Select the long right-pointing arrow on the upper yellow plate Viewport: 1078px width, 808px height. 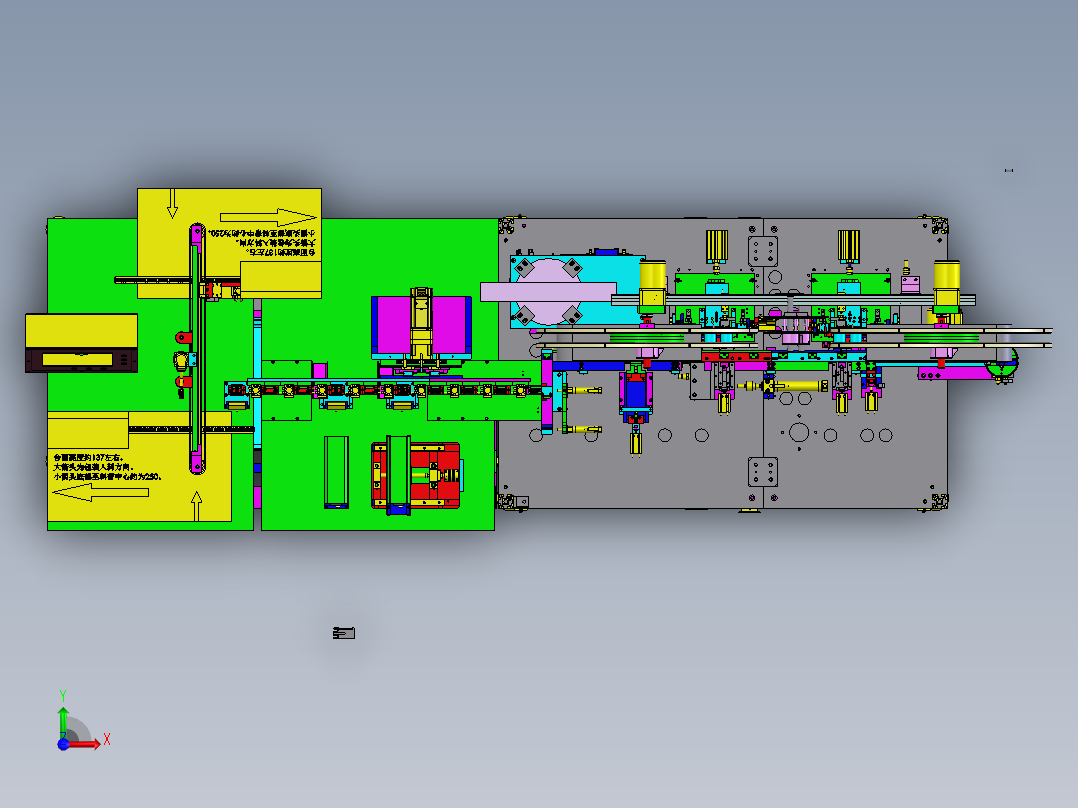[x=267, y=217]
